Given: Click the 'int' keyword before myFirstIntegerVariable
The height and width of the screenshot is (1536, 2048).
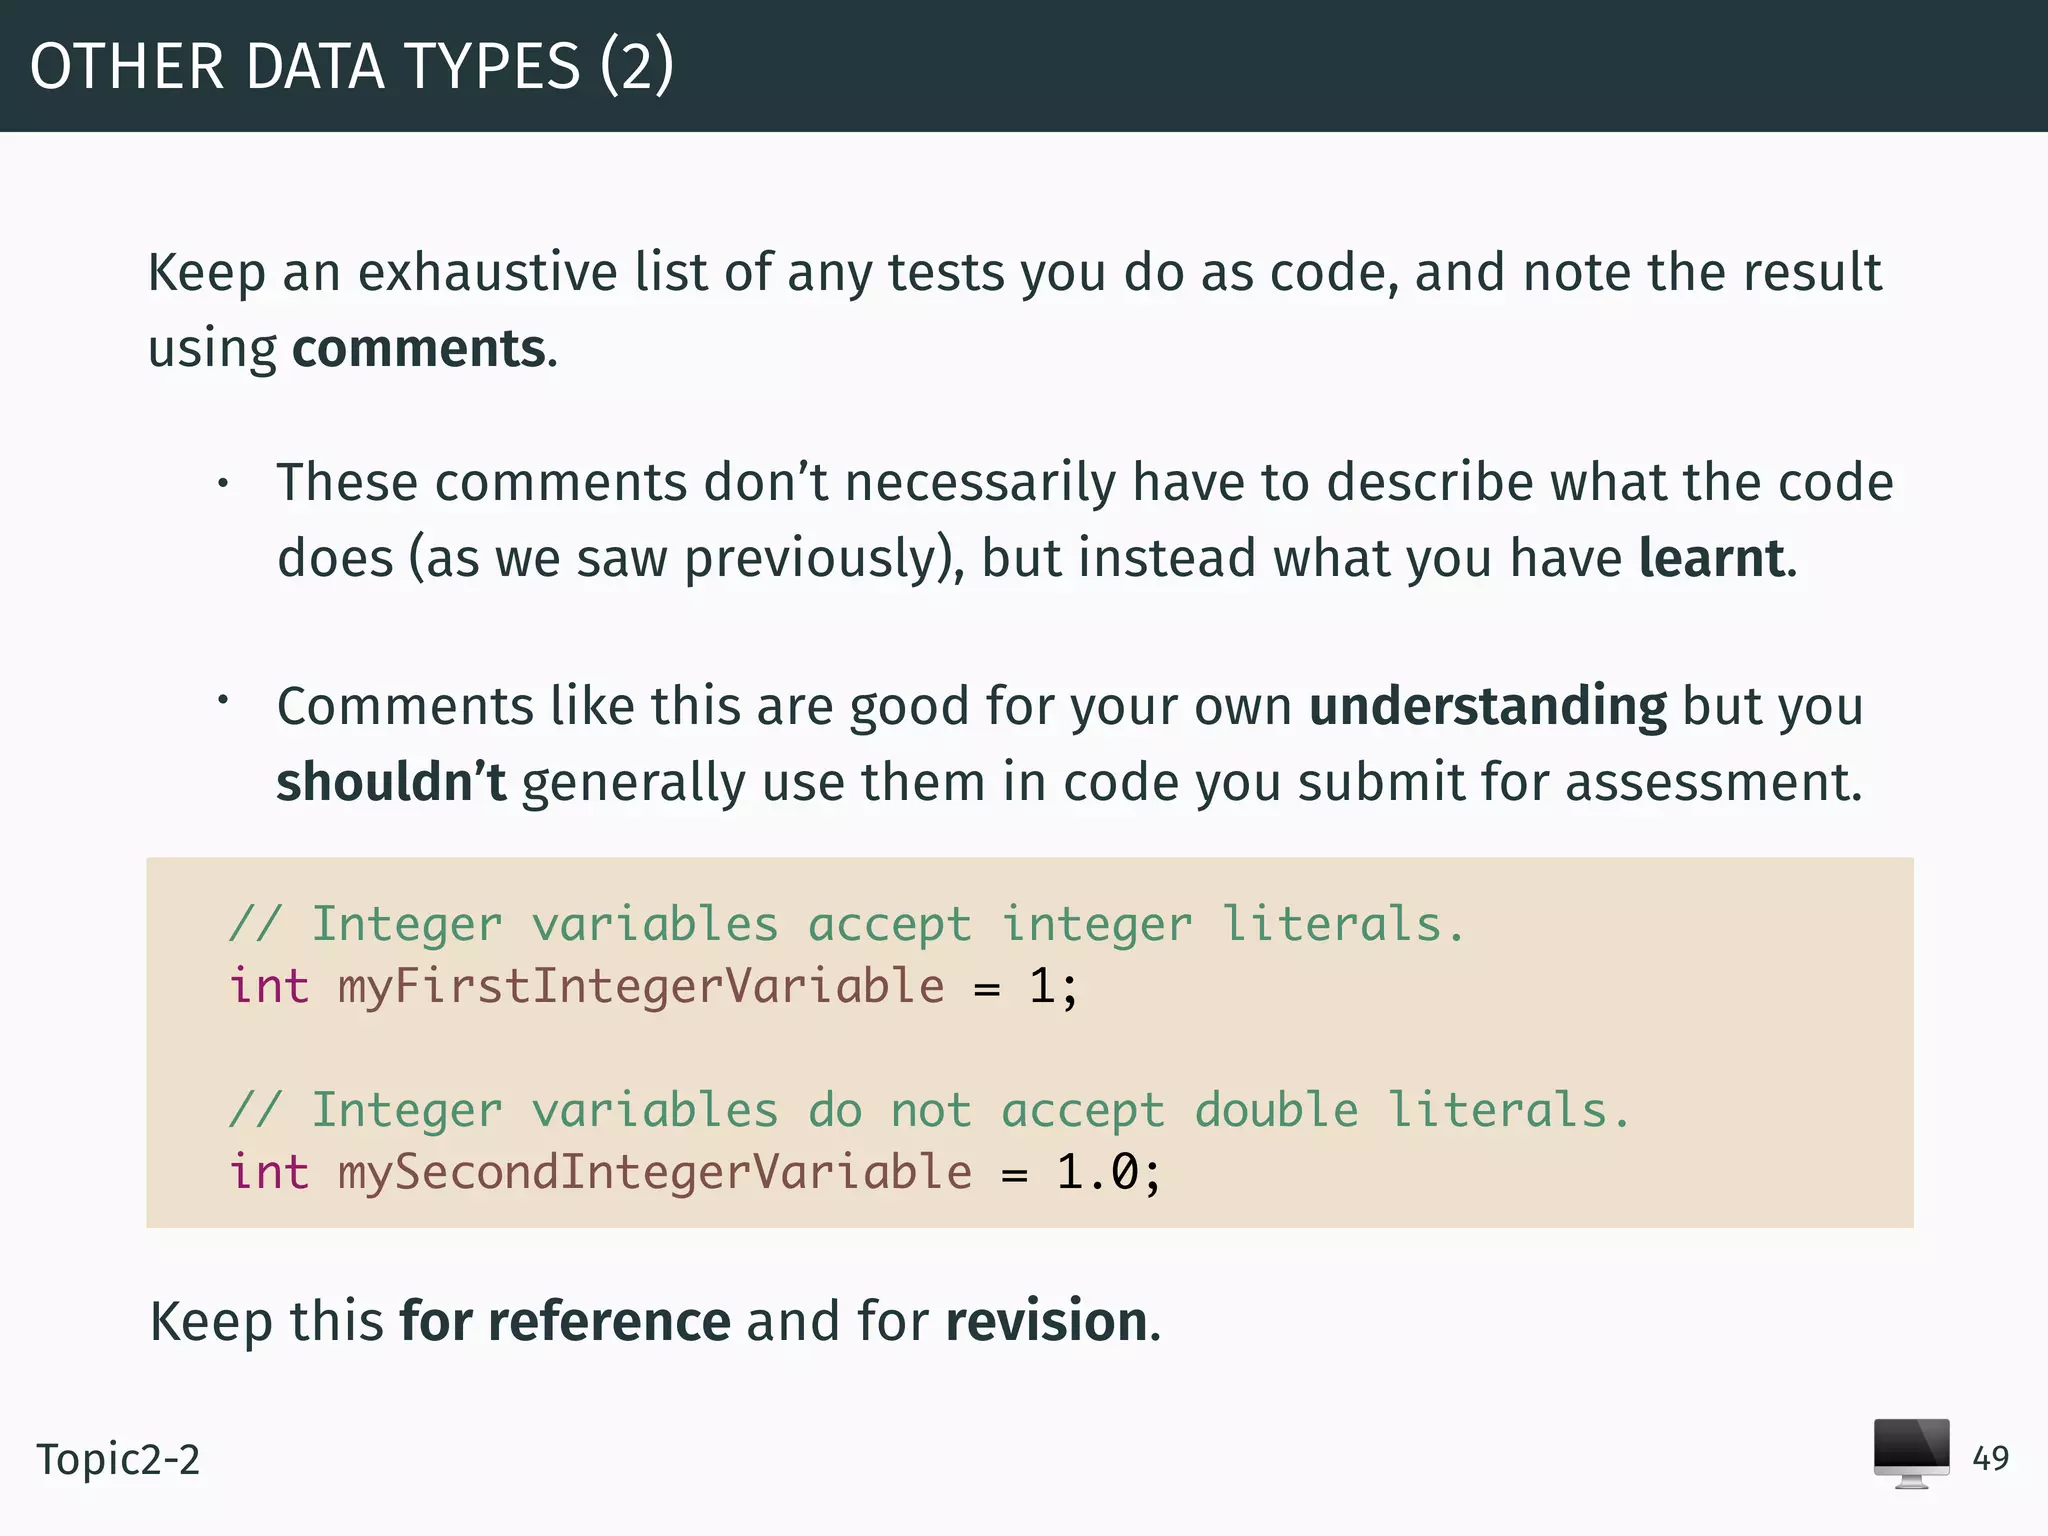Looking at the screenshot, I should (x=269, y=986).
